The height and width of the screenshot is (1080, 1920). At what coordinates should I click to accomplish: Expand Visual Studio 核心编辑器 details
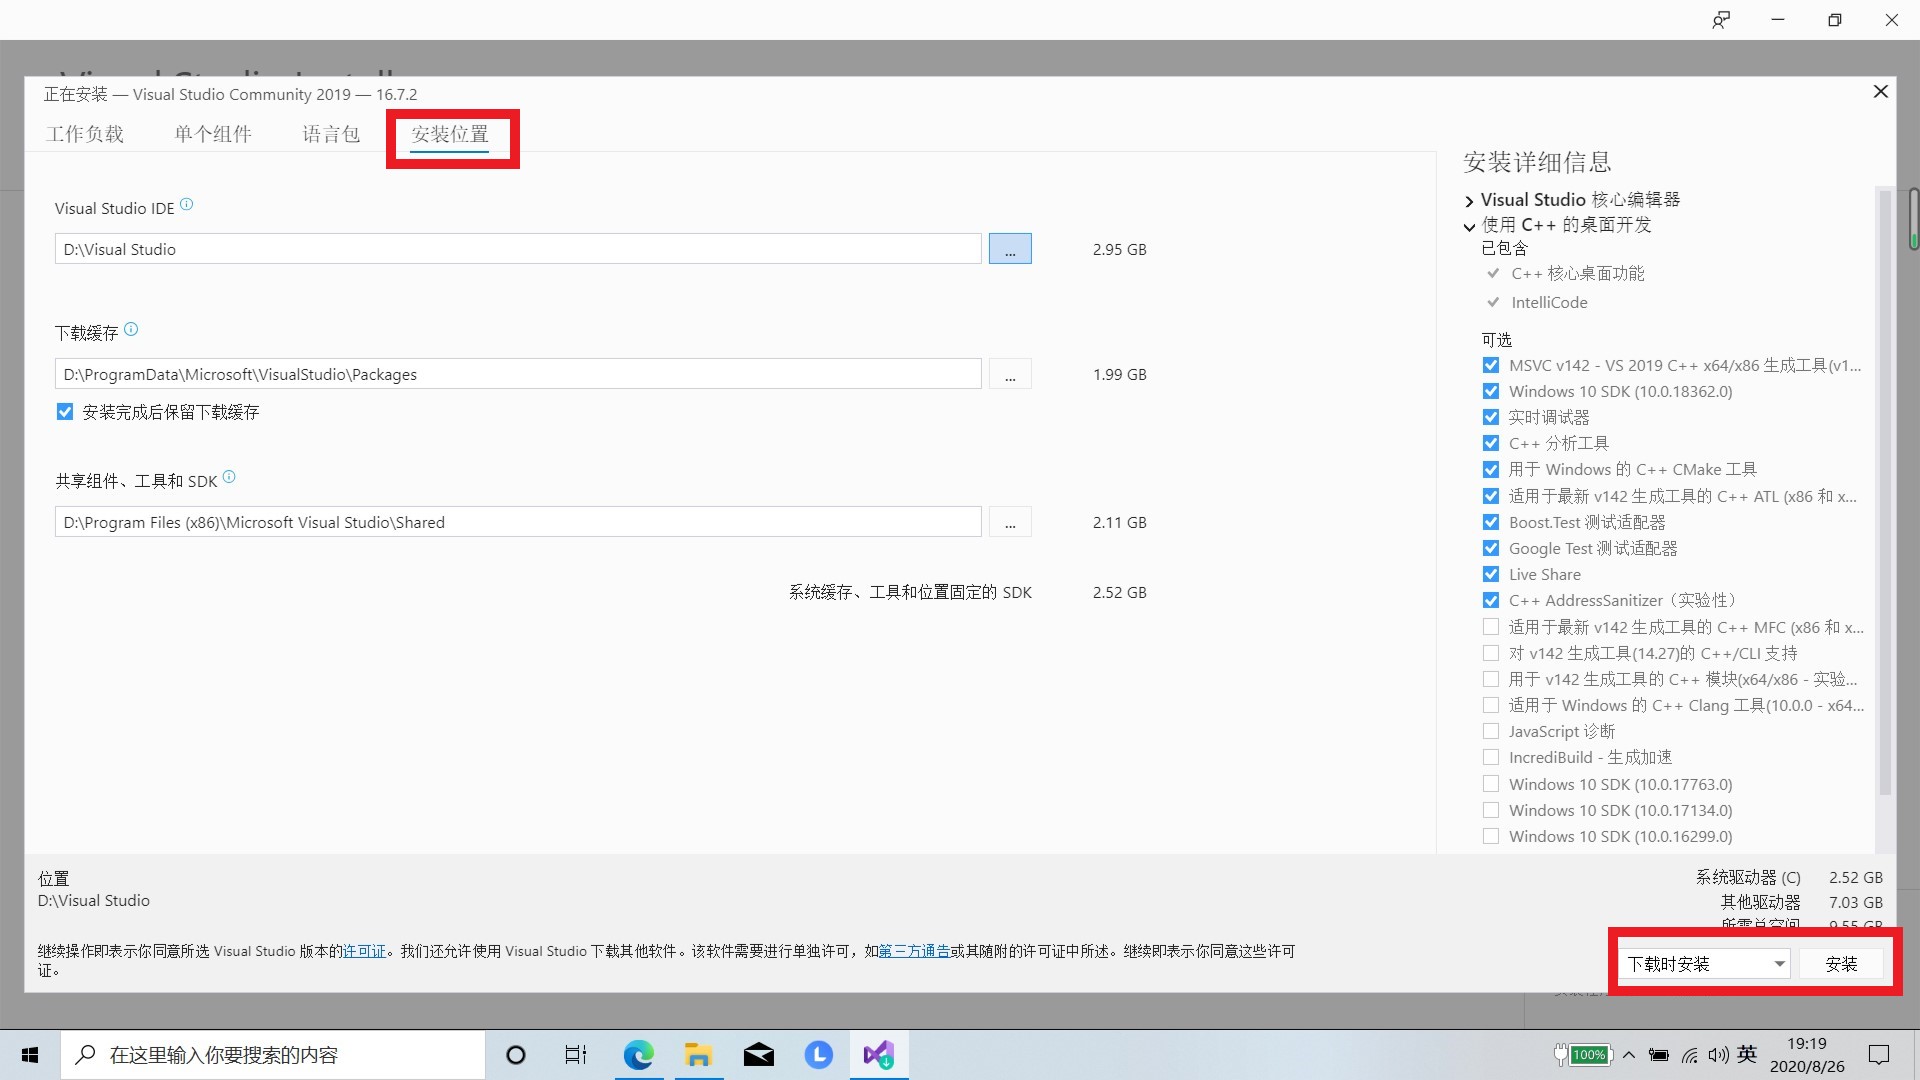coord(1469,200)
